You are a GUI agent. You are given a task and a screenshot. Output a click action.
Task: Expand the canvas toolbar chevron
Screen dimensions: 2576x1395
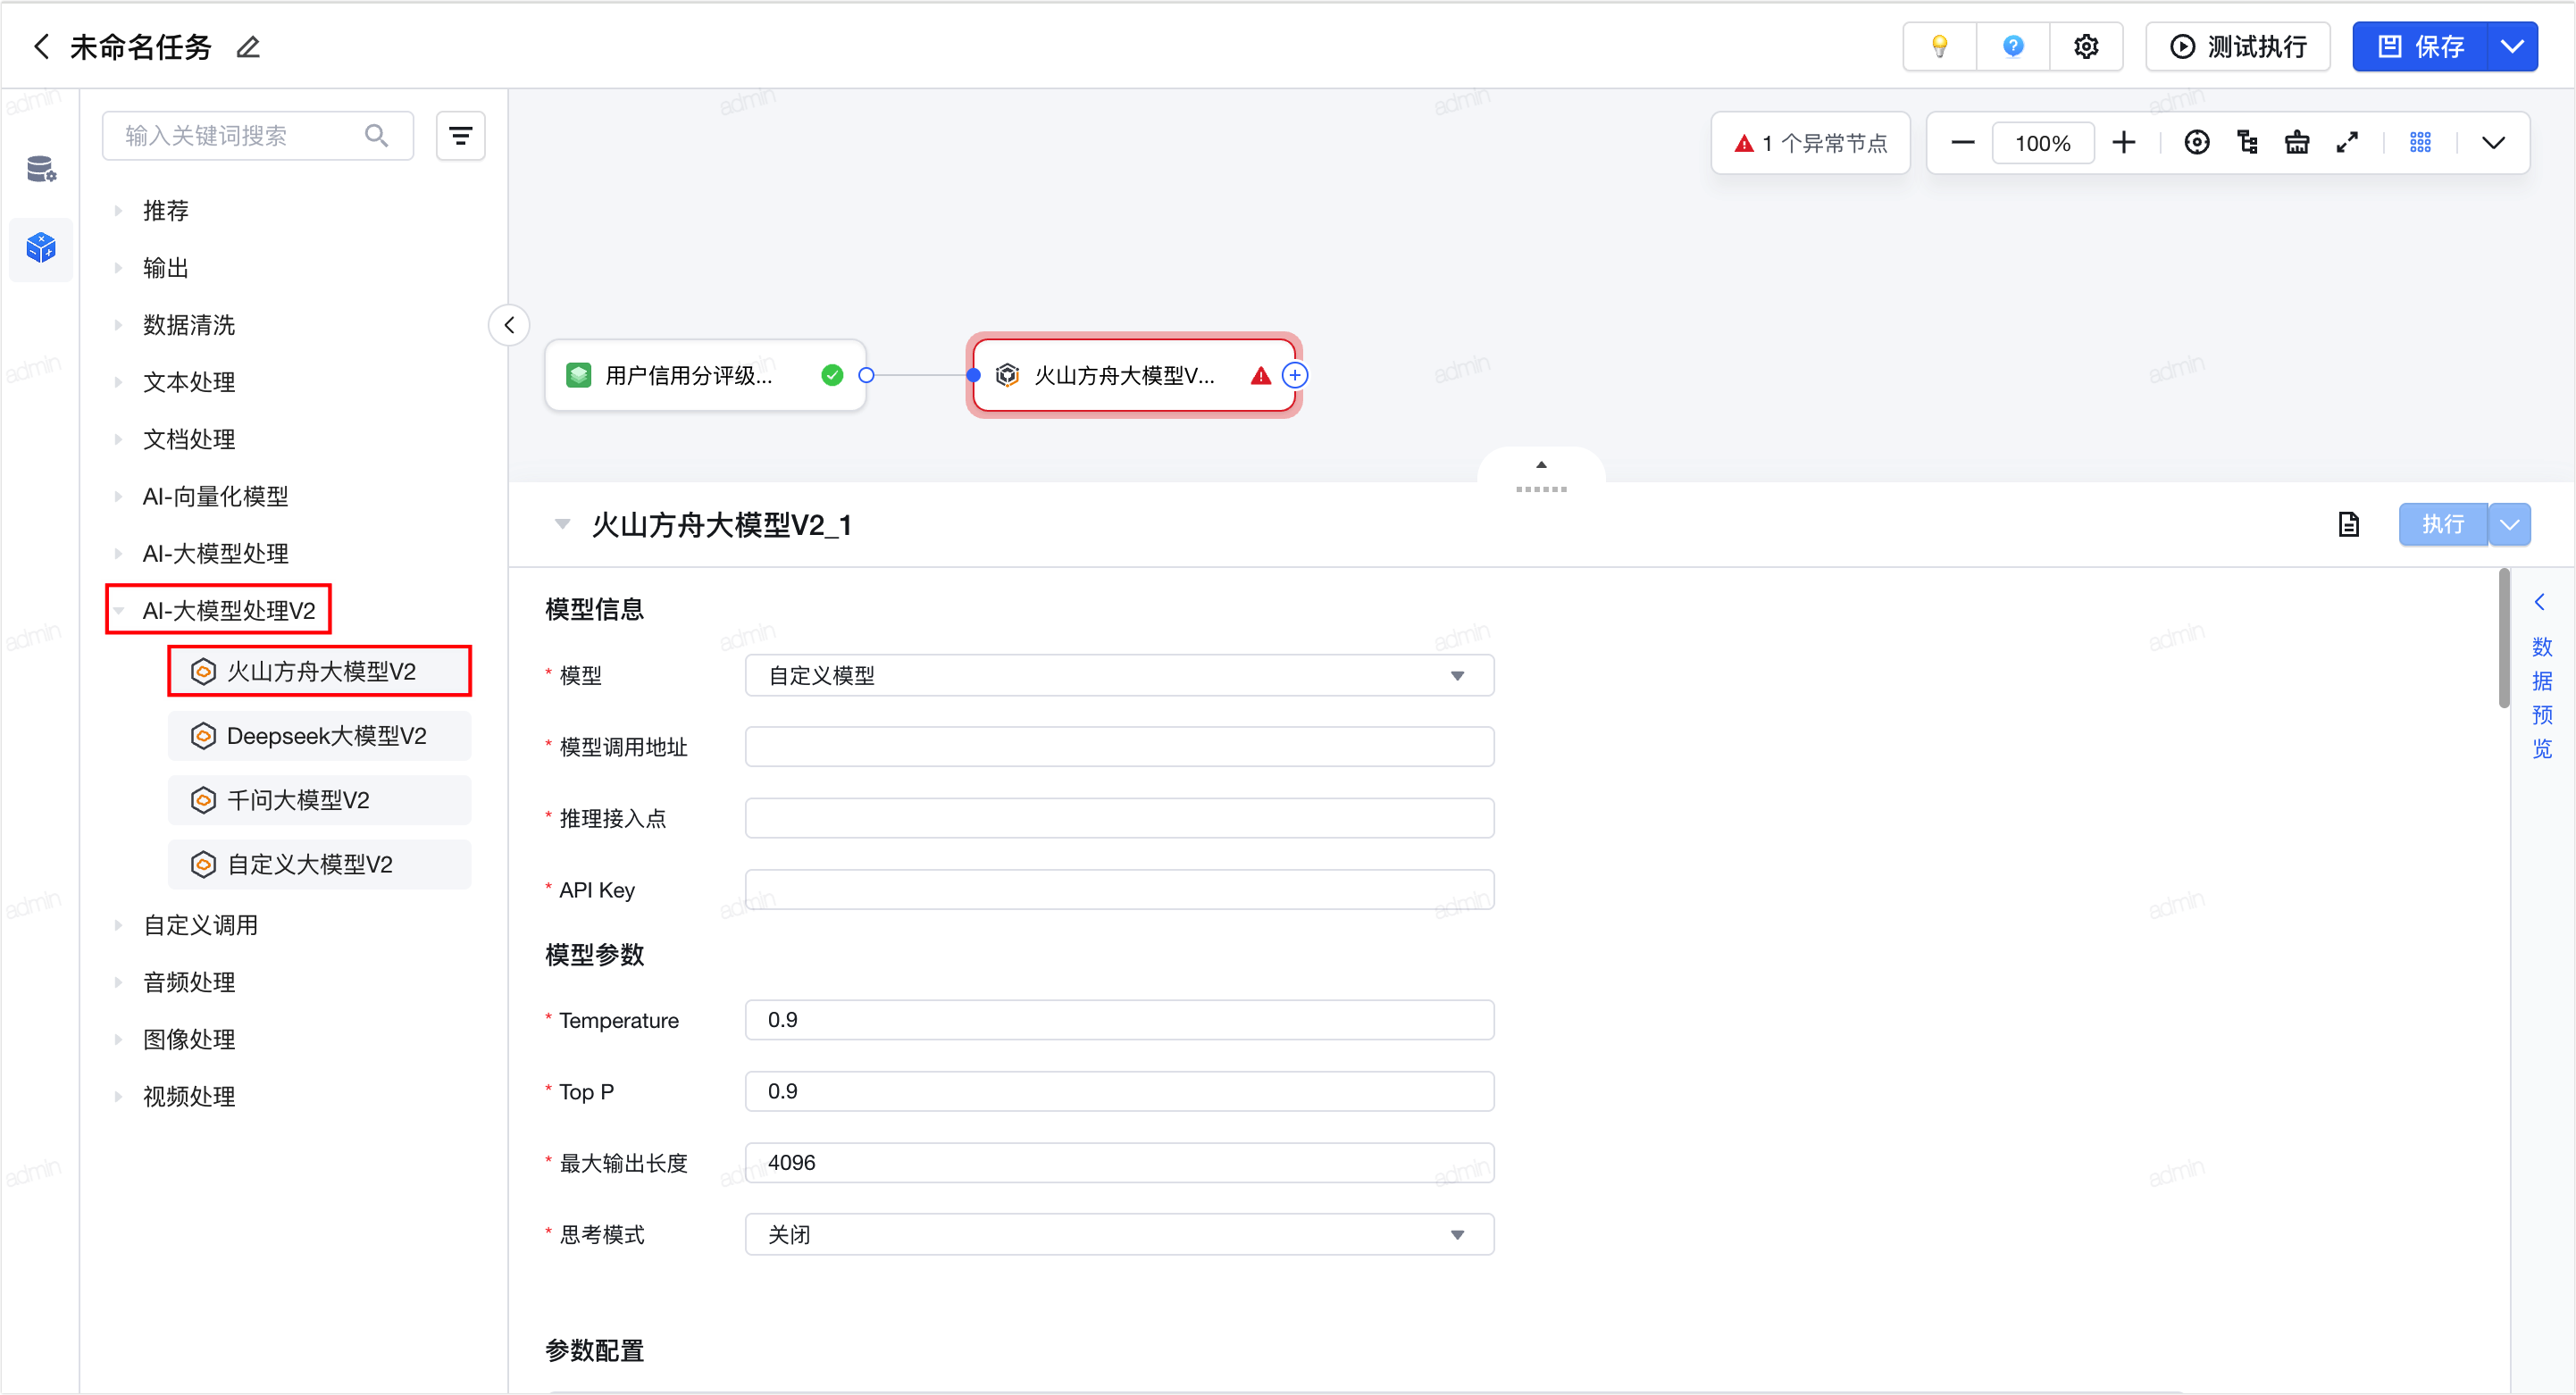click(2493, 143)
